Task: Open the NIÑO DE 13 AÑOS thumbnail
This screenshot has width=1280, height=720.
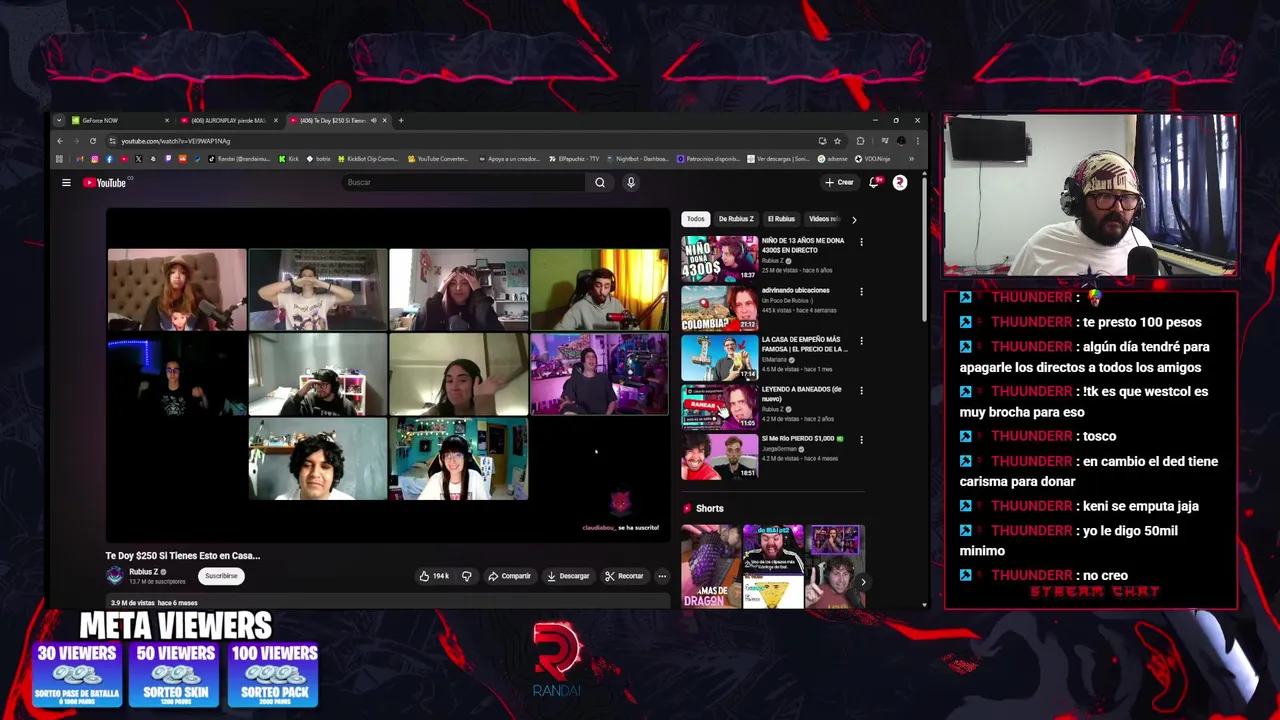Action: click(720, 258)
